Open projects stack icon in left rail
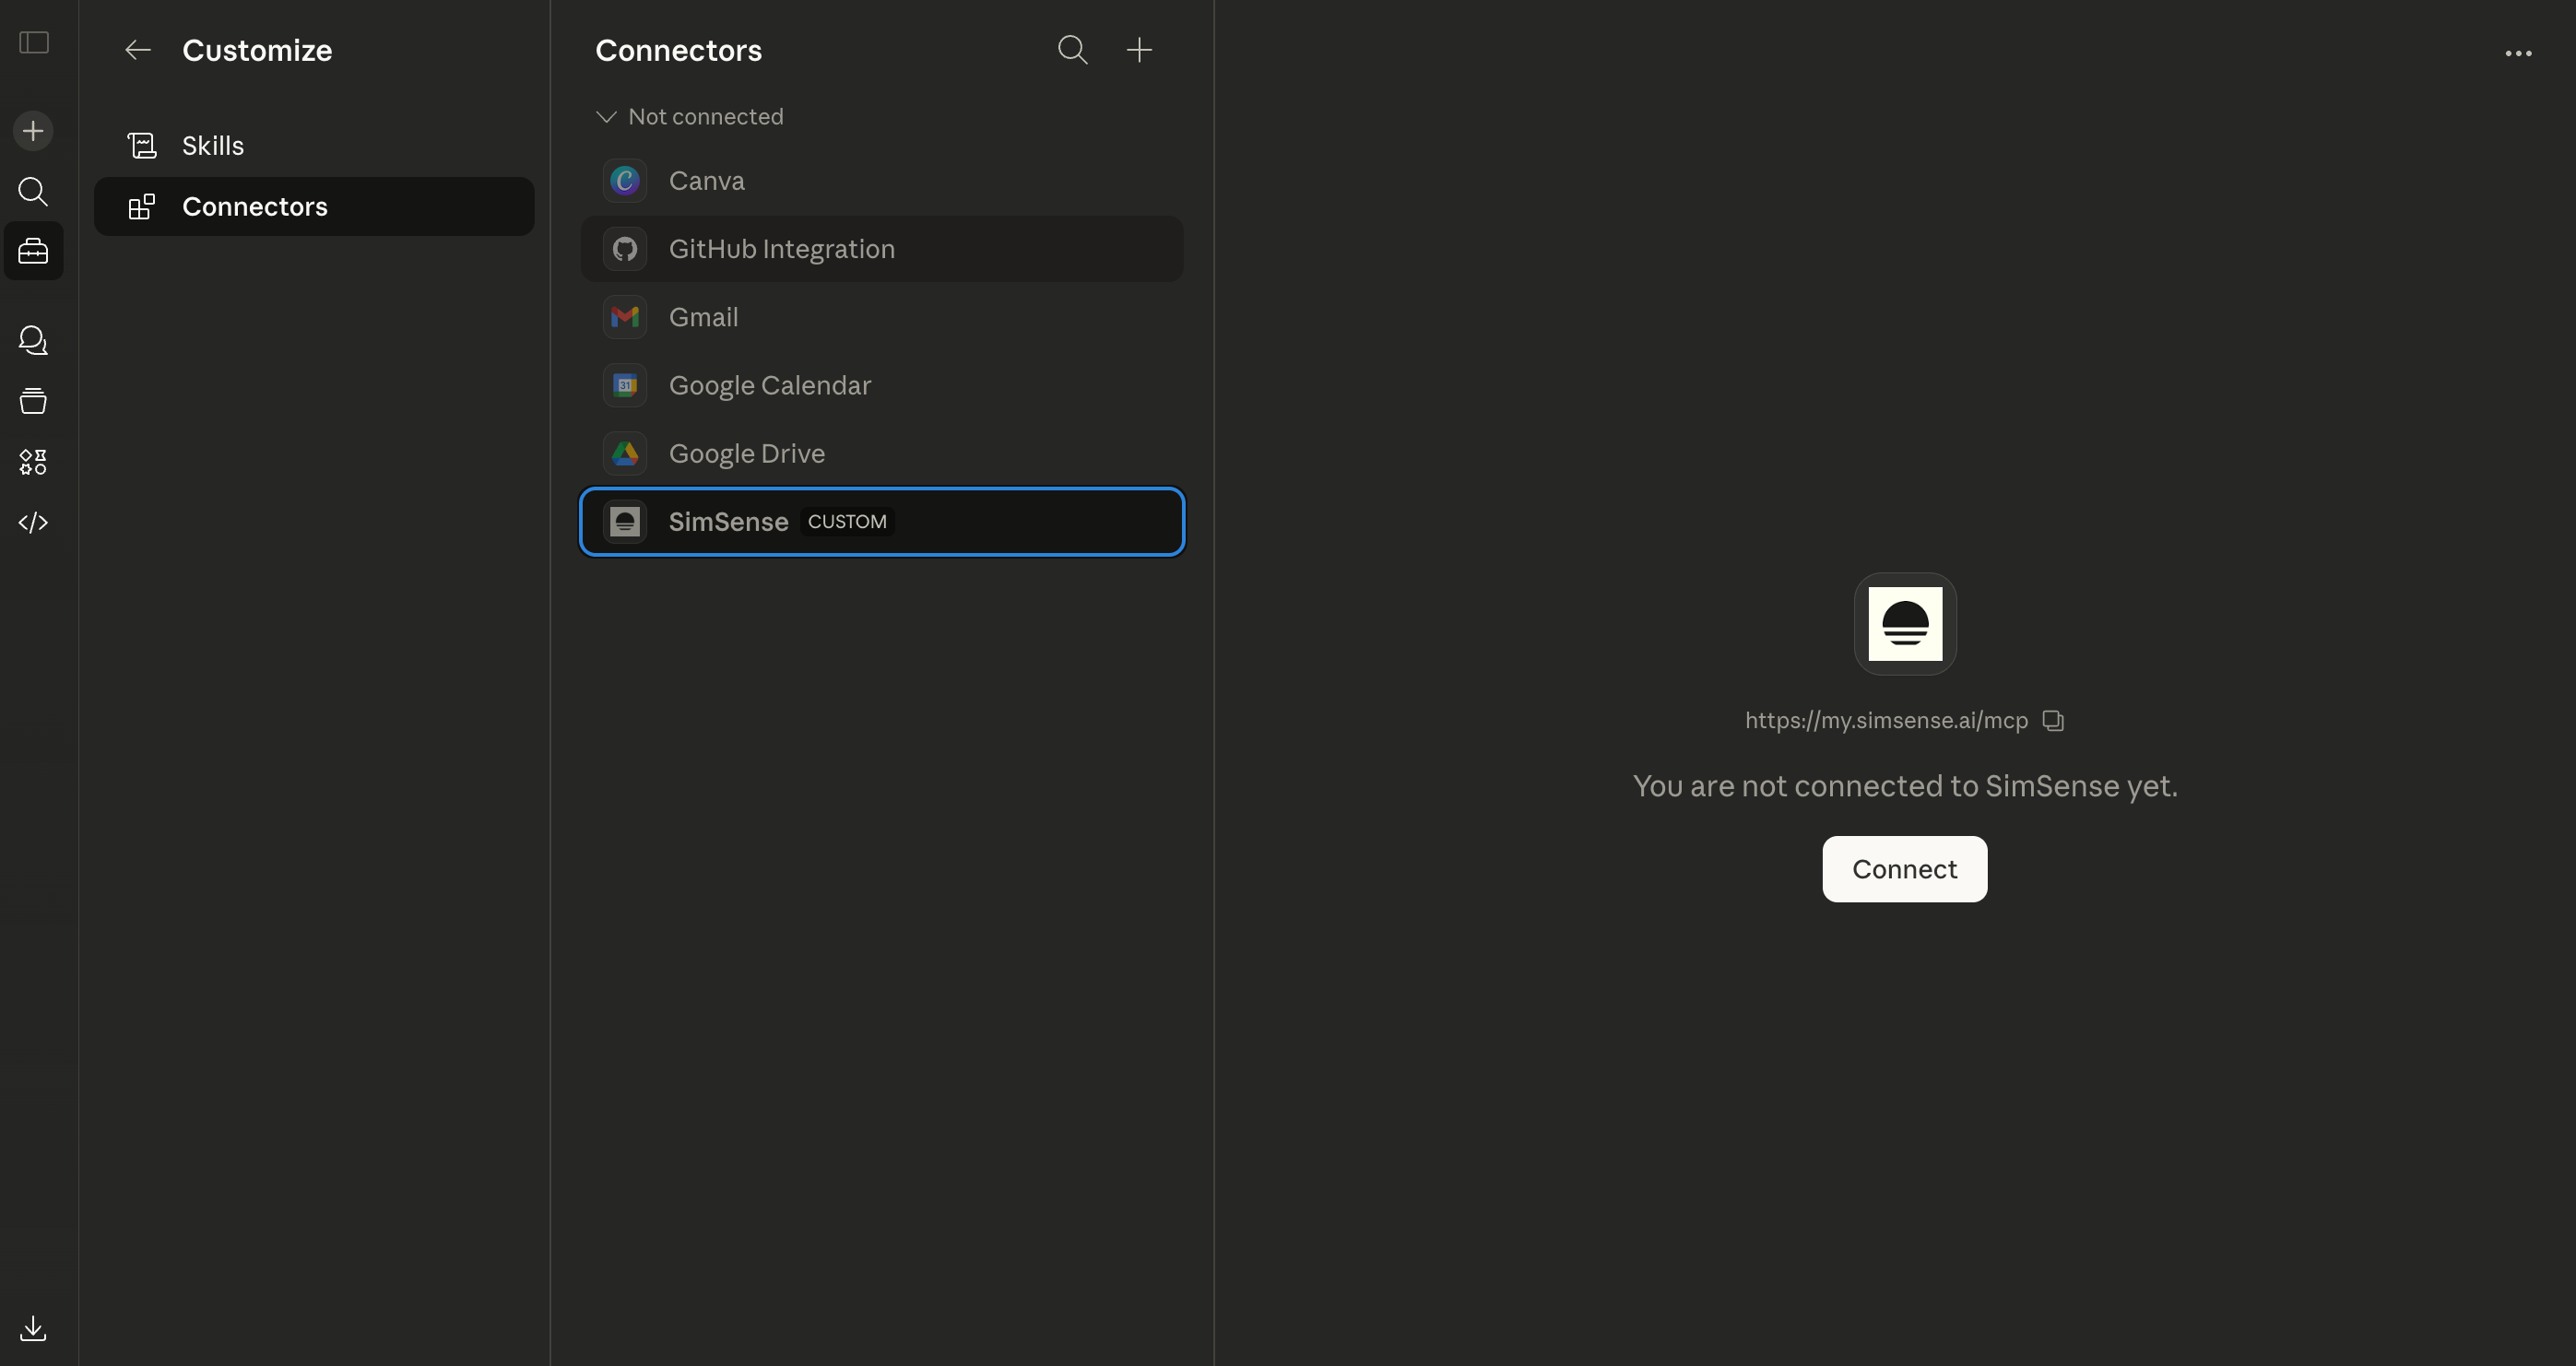This screenshot has width=2576, height=1366. tap(33, 401)
